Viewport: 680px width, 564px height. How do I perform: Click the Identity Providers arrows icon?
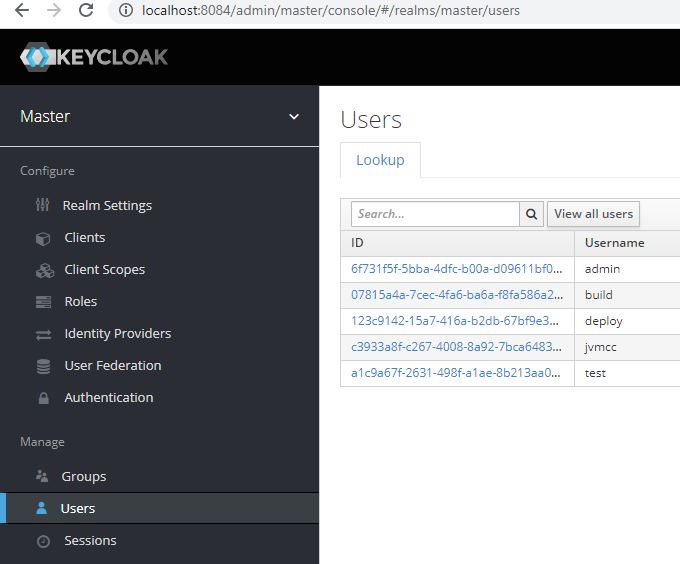pos(43,334)
